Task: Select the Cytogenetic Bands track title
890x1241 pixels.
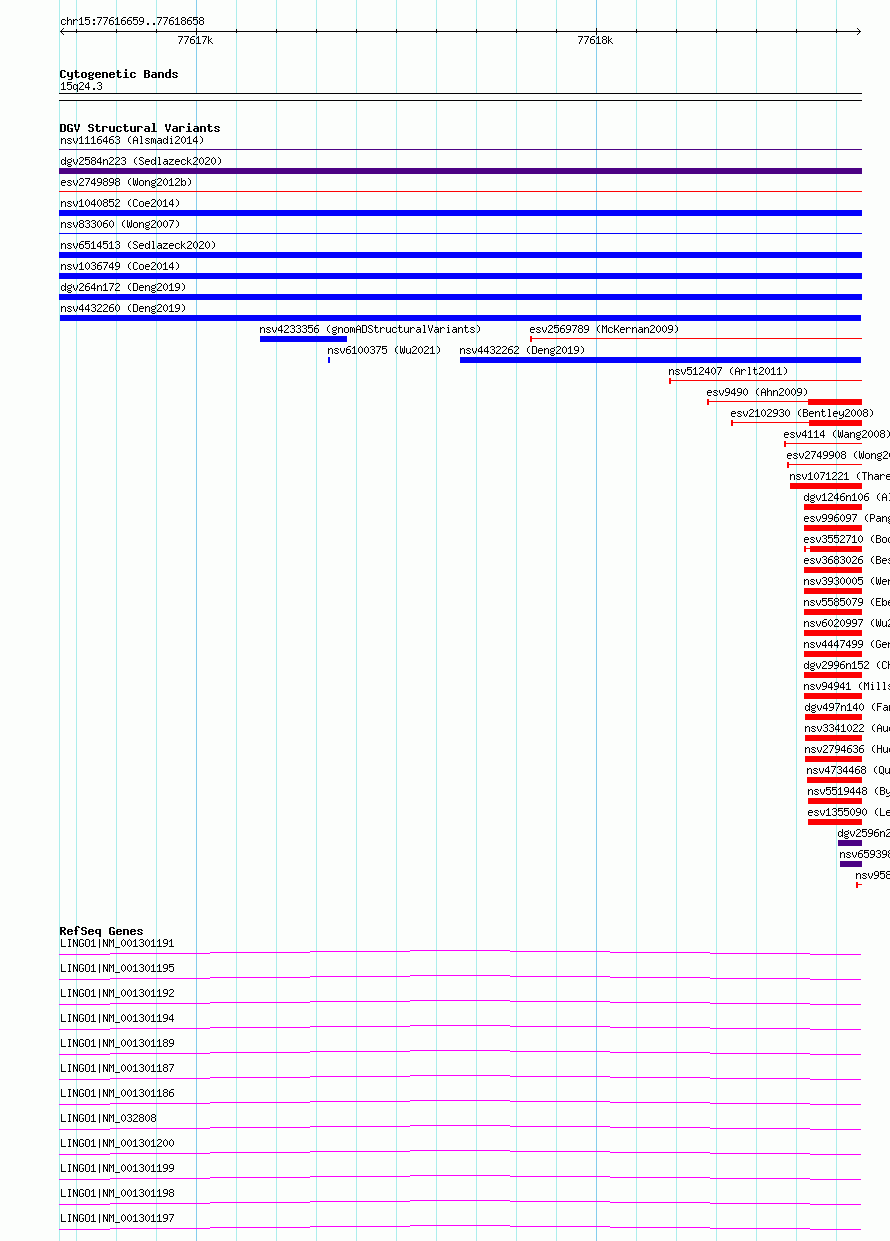Action: pyautogui.click(x=119, y=74)
